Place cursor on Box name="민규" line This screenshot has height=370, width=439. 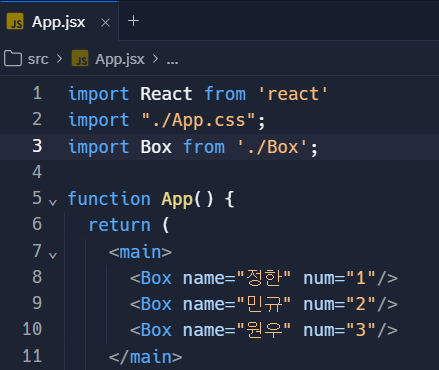coord(264,304)
